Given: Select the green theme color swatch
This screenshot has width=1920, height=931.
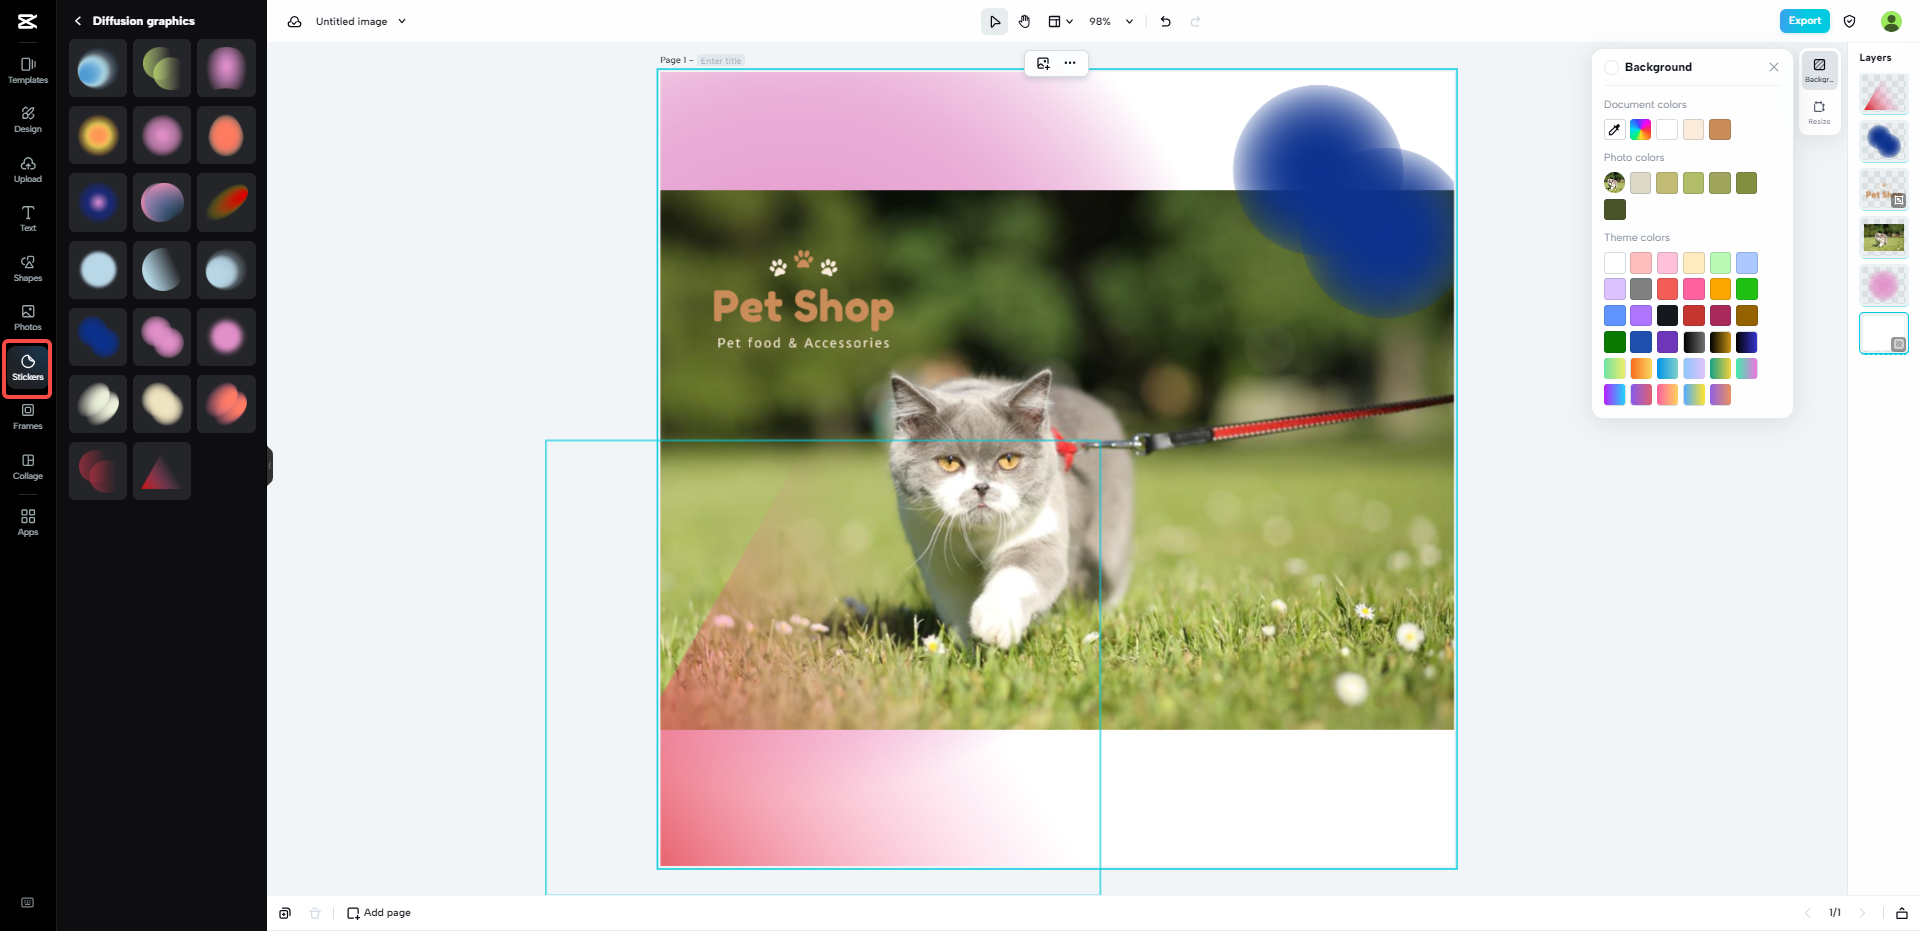Looking at the screenshot, I should click(x=1747, y=289).
